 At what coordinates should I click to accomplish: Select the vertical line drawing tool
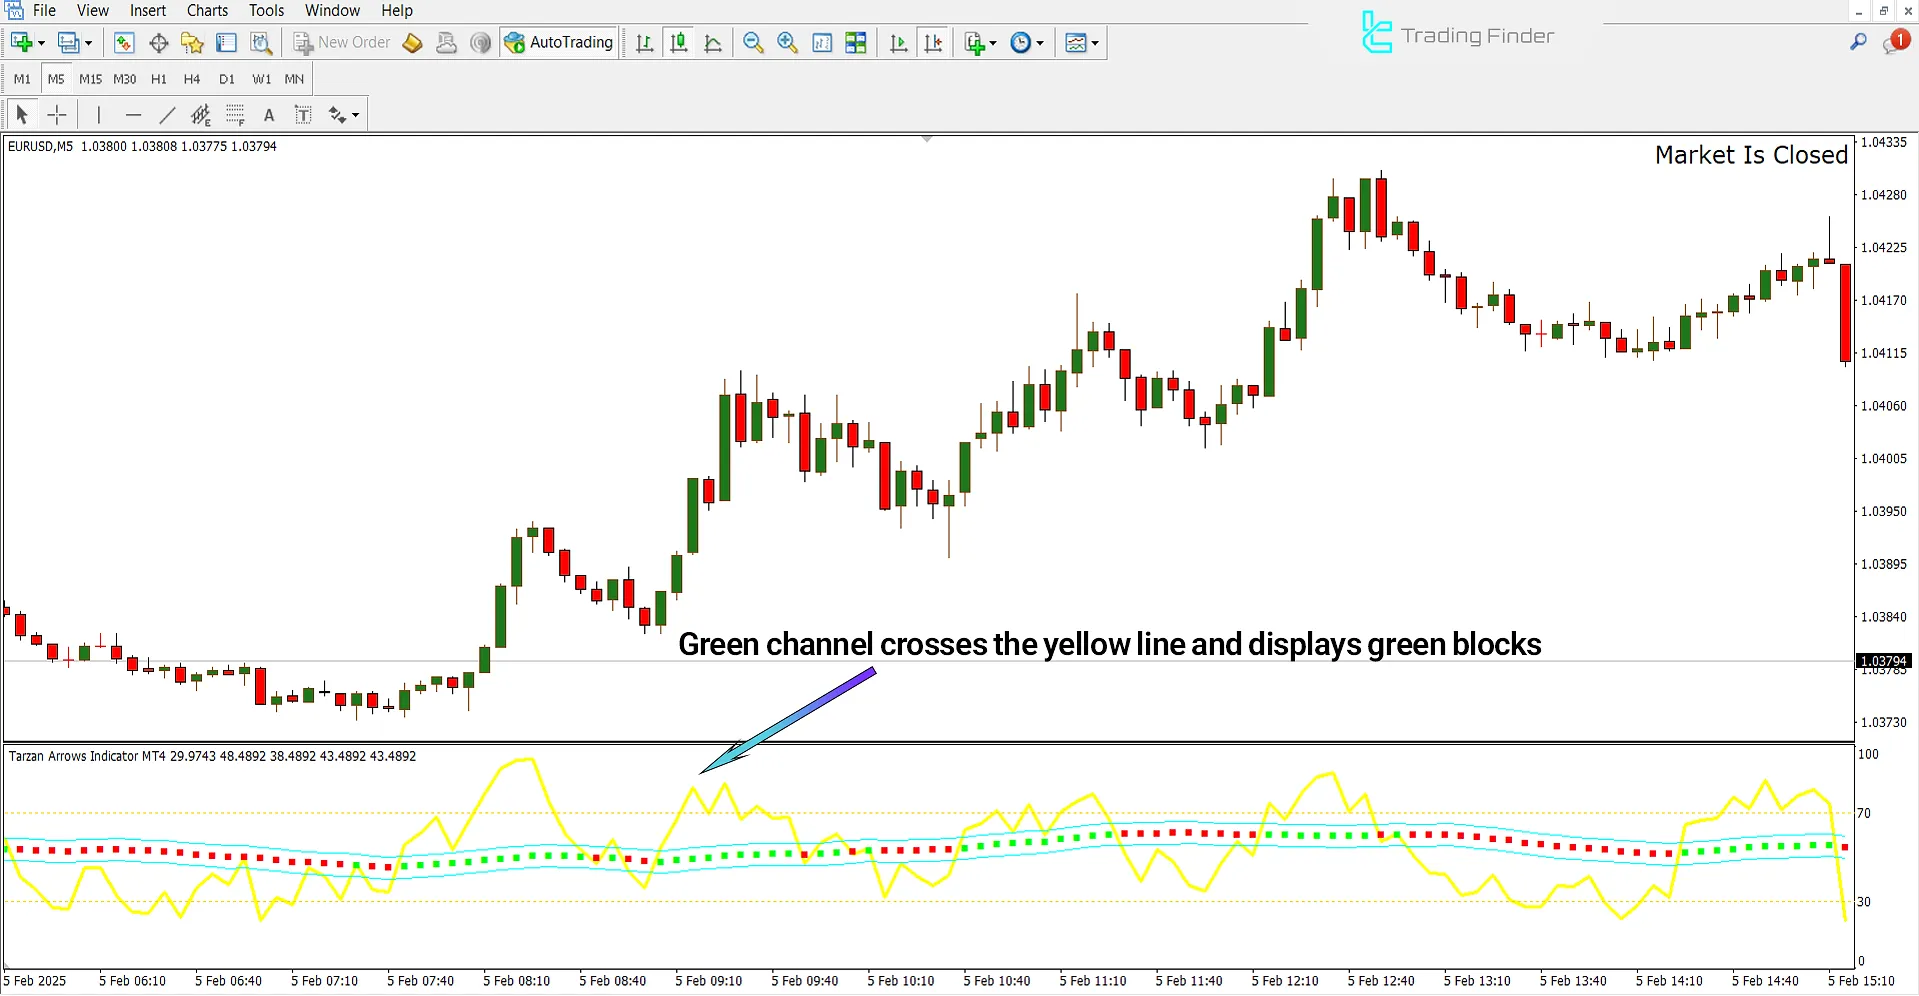pos(98,115)
